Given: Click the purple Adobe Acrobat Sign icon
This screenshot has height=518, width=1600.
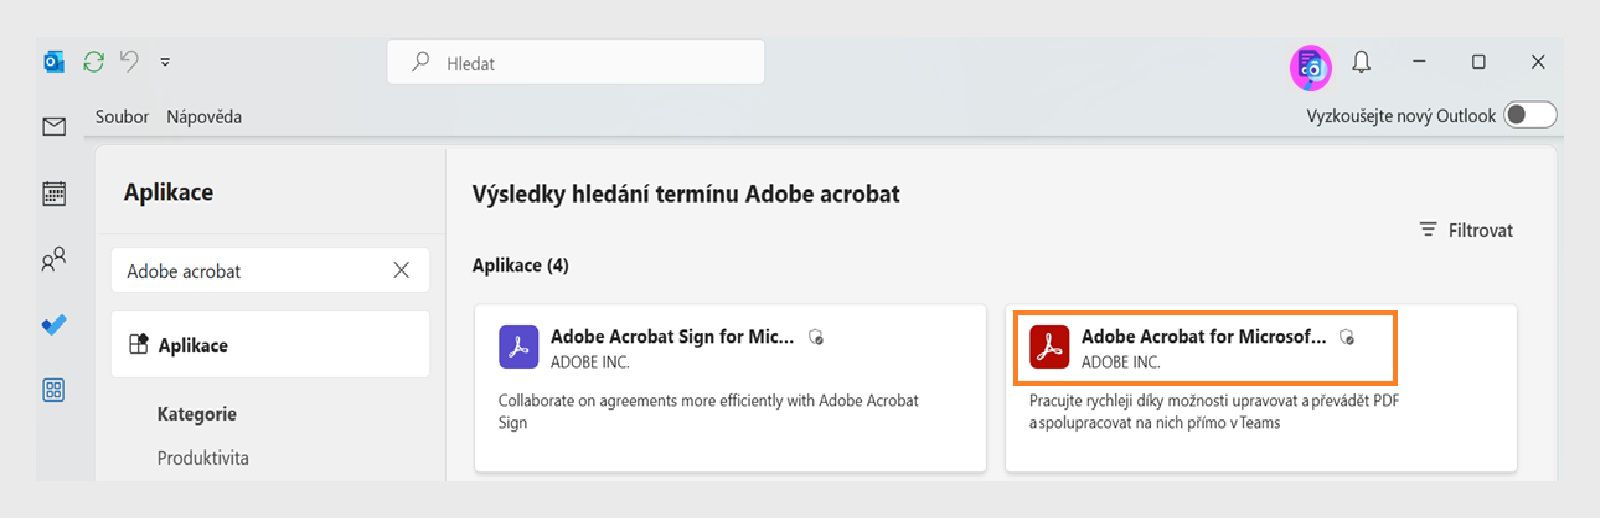Looking at the screenshot, I should coord(518,348).
